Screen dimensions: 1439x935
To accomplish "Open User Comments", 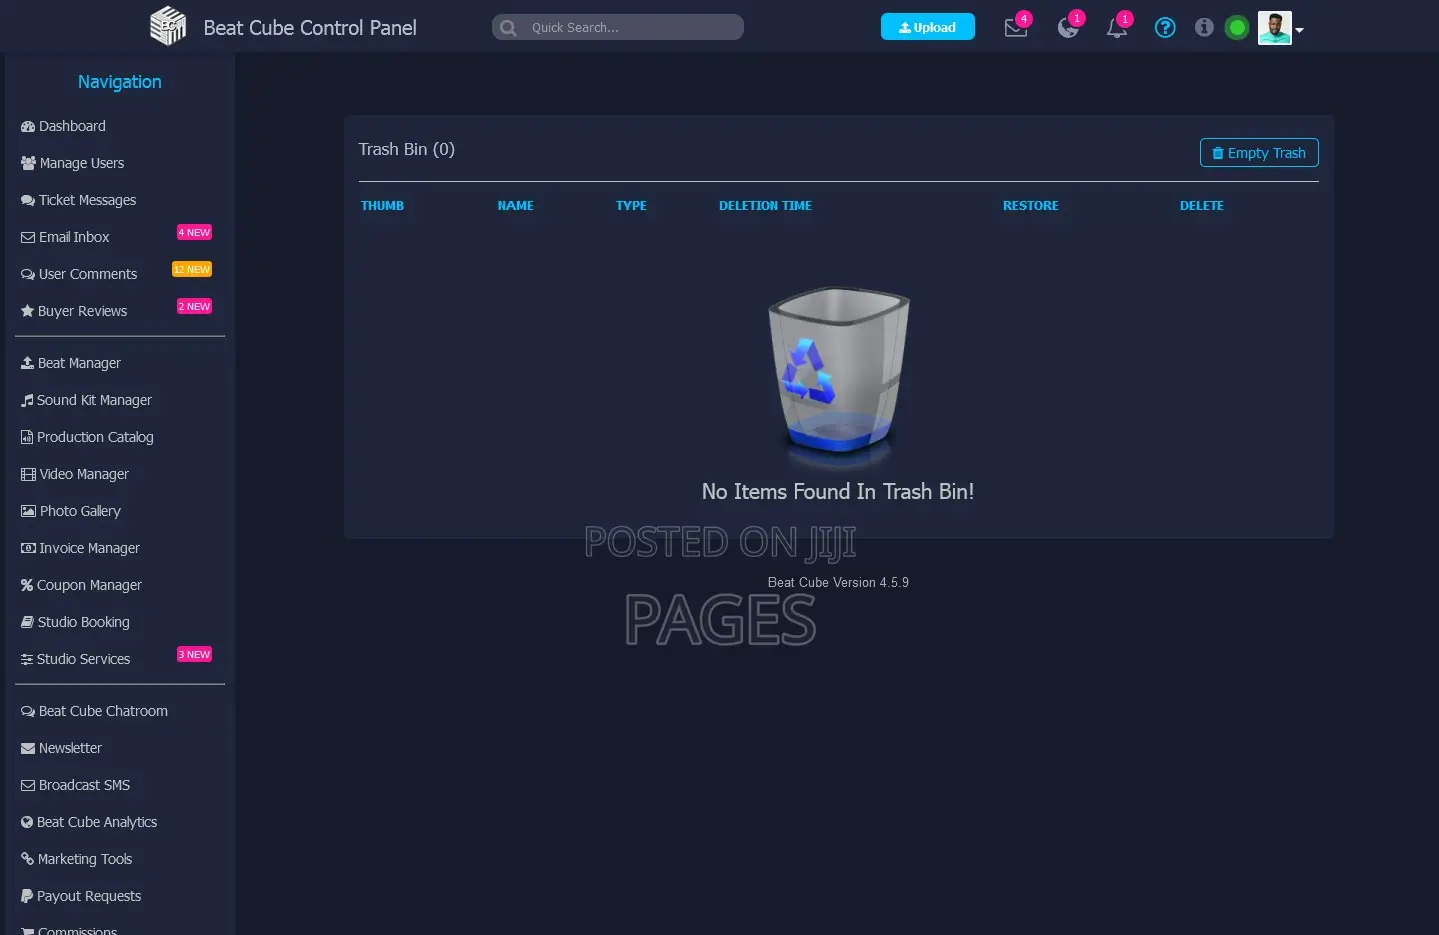I will (79, 274).
